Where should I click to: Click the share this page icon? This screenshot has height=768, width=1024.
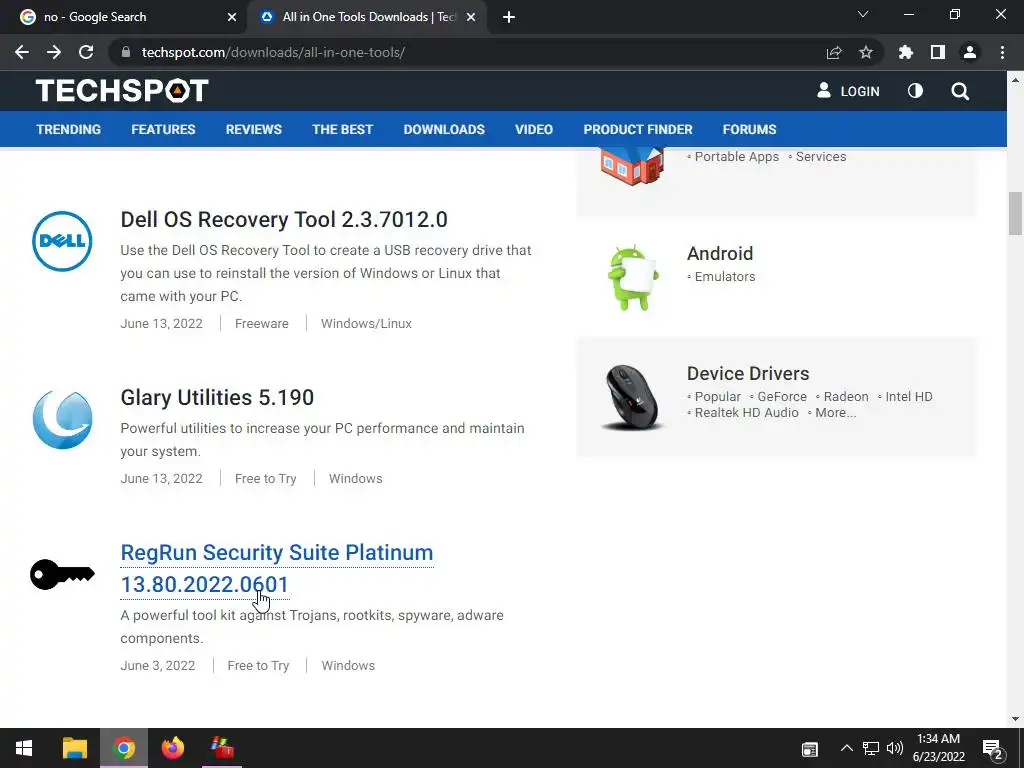coord(834,52)
